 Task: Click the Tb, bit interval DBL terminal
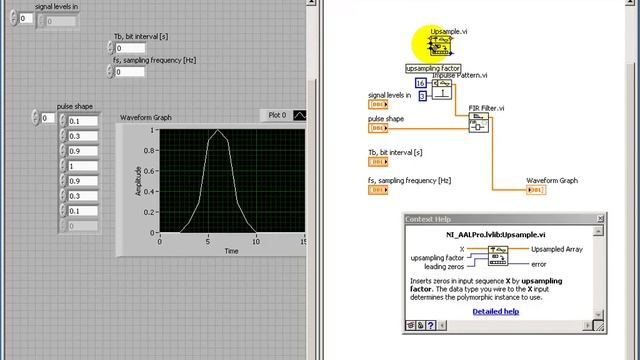(378, 162)
